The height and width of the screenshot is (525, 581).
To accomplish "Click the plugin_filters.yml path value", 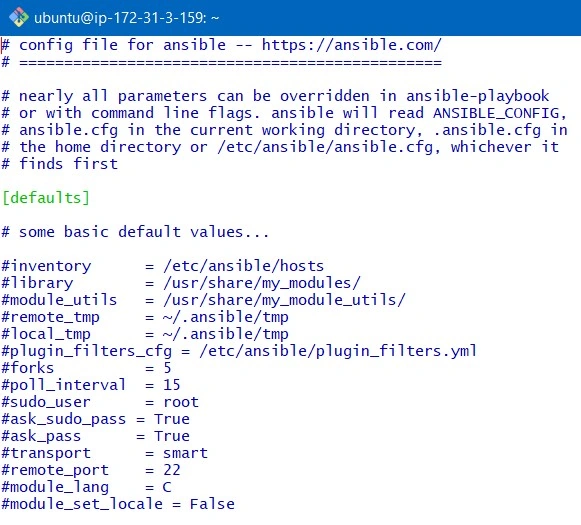I will (338, 351).
